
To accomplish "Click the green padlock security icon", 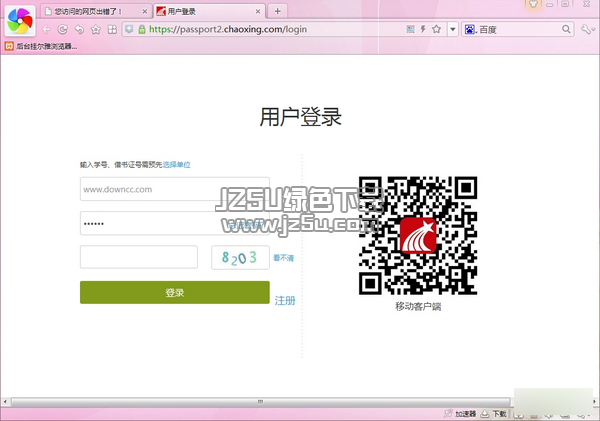I will pyautogui.click(x=142, y=29).
